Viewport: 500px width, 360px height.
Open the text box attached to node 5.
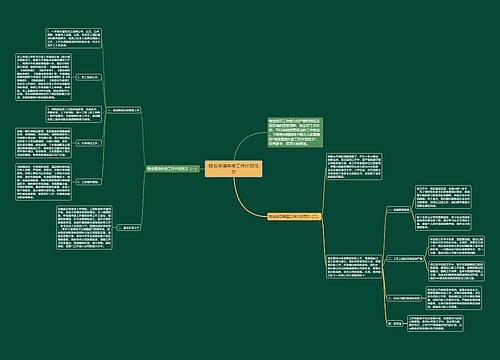[43, 182]
